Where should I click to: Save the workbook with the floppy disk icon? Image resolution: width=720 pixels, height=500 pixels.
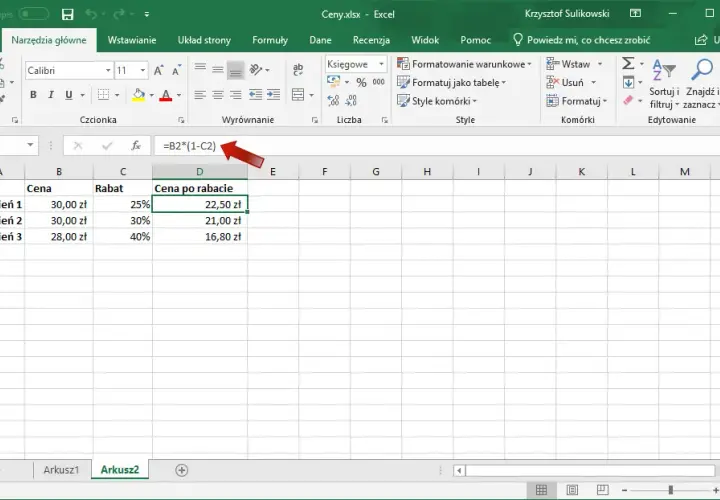click(x=68, y=14)
